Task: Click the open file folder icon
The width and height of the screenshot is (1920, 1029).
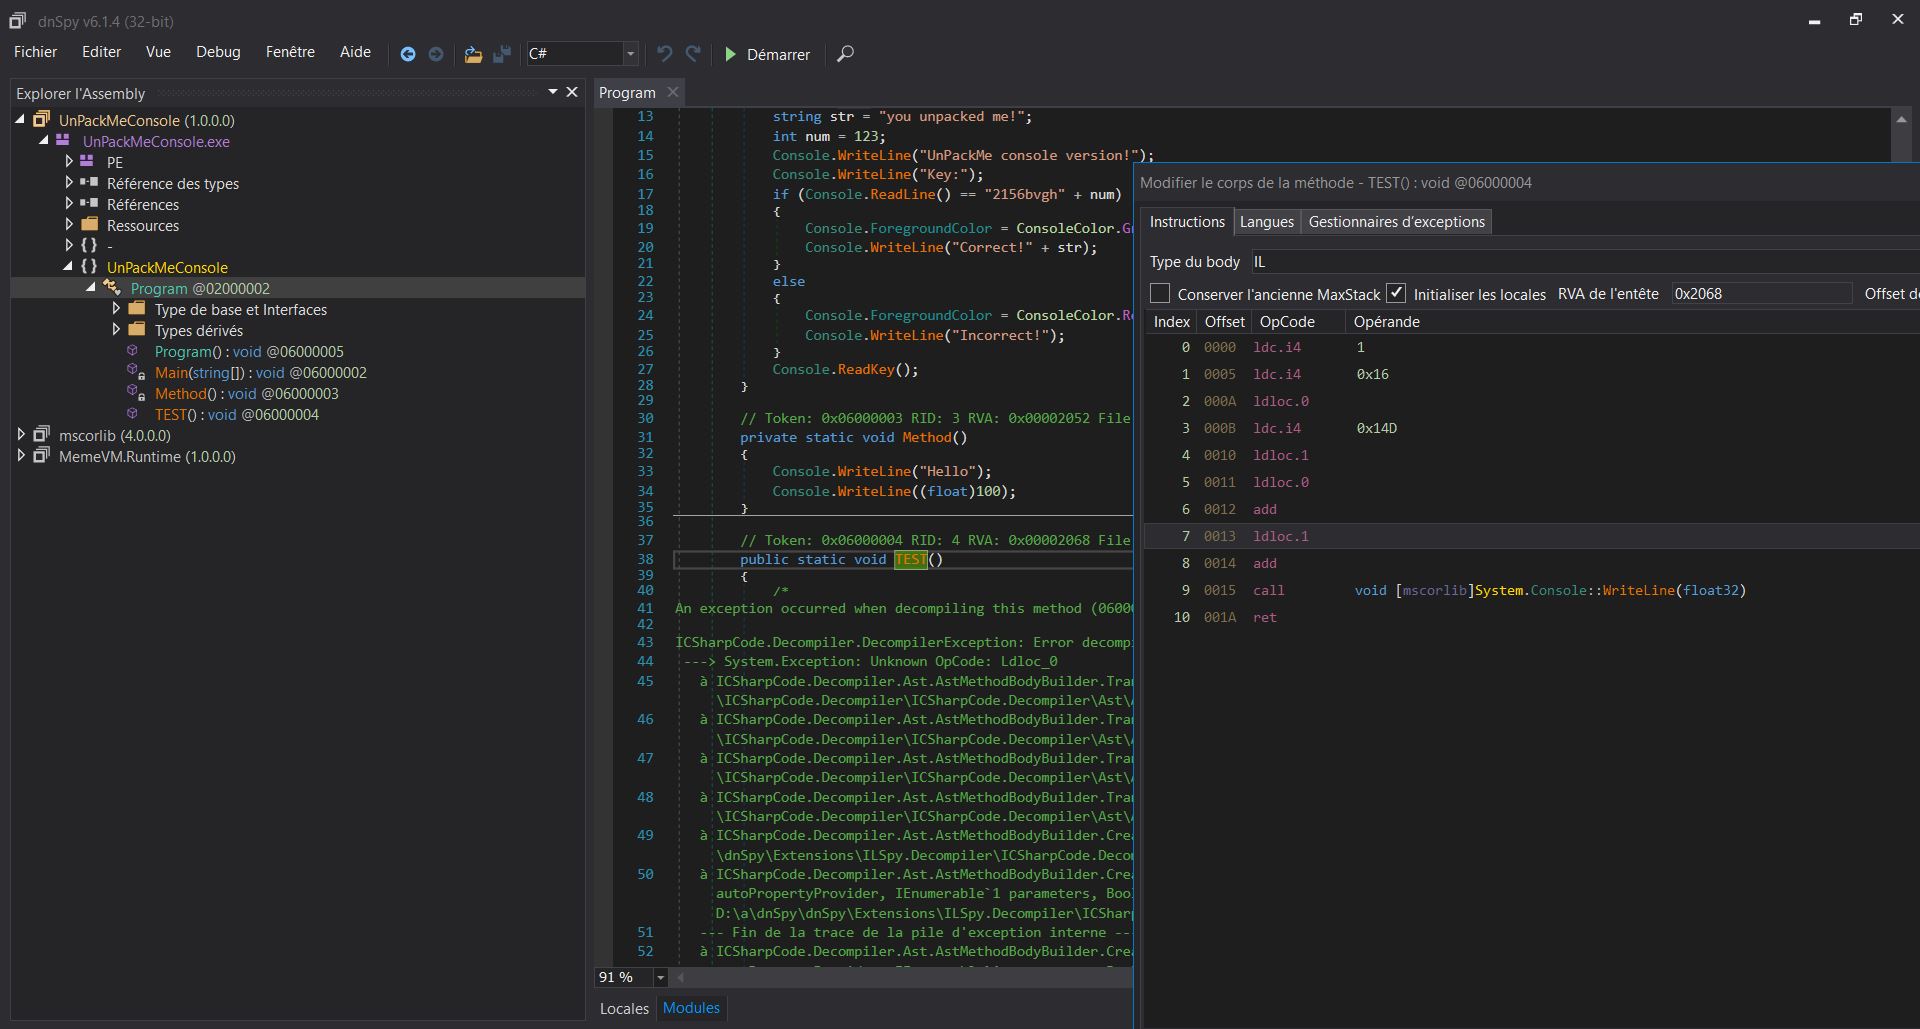Action: pos(473,54)
